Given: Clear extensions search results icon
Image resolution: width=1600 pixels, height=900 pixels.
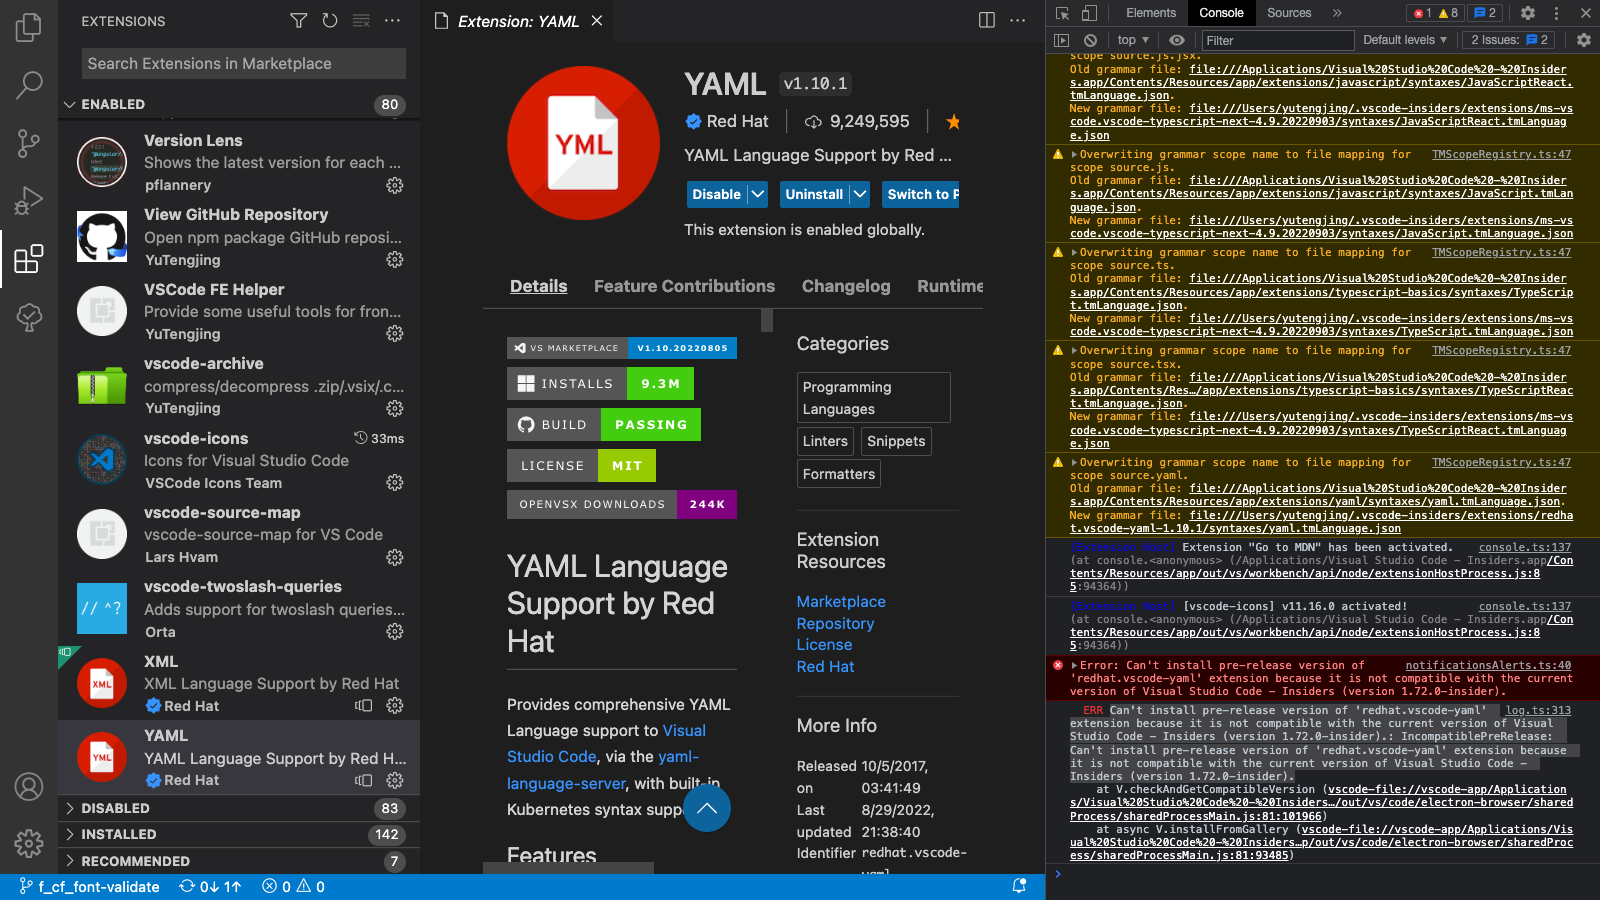Looking at the screenshot, I should [x=361, y=20].
